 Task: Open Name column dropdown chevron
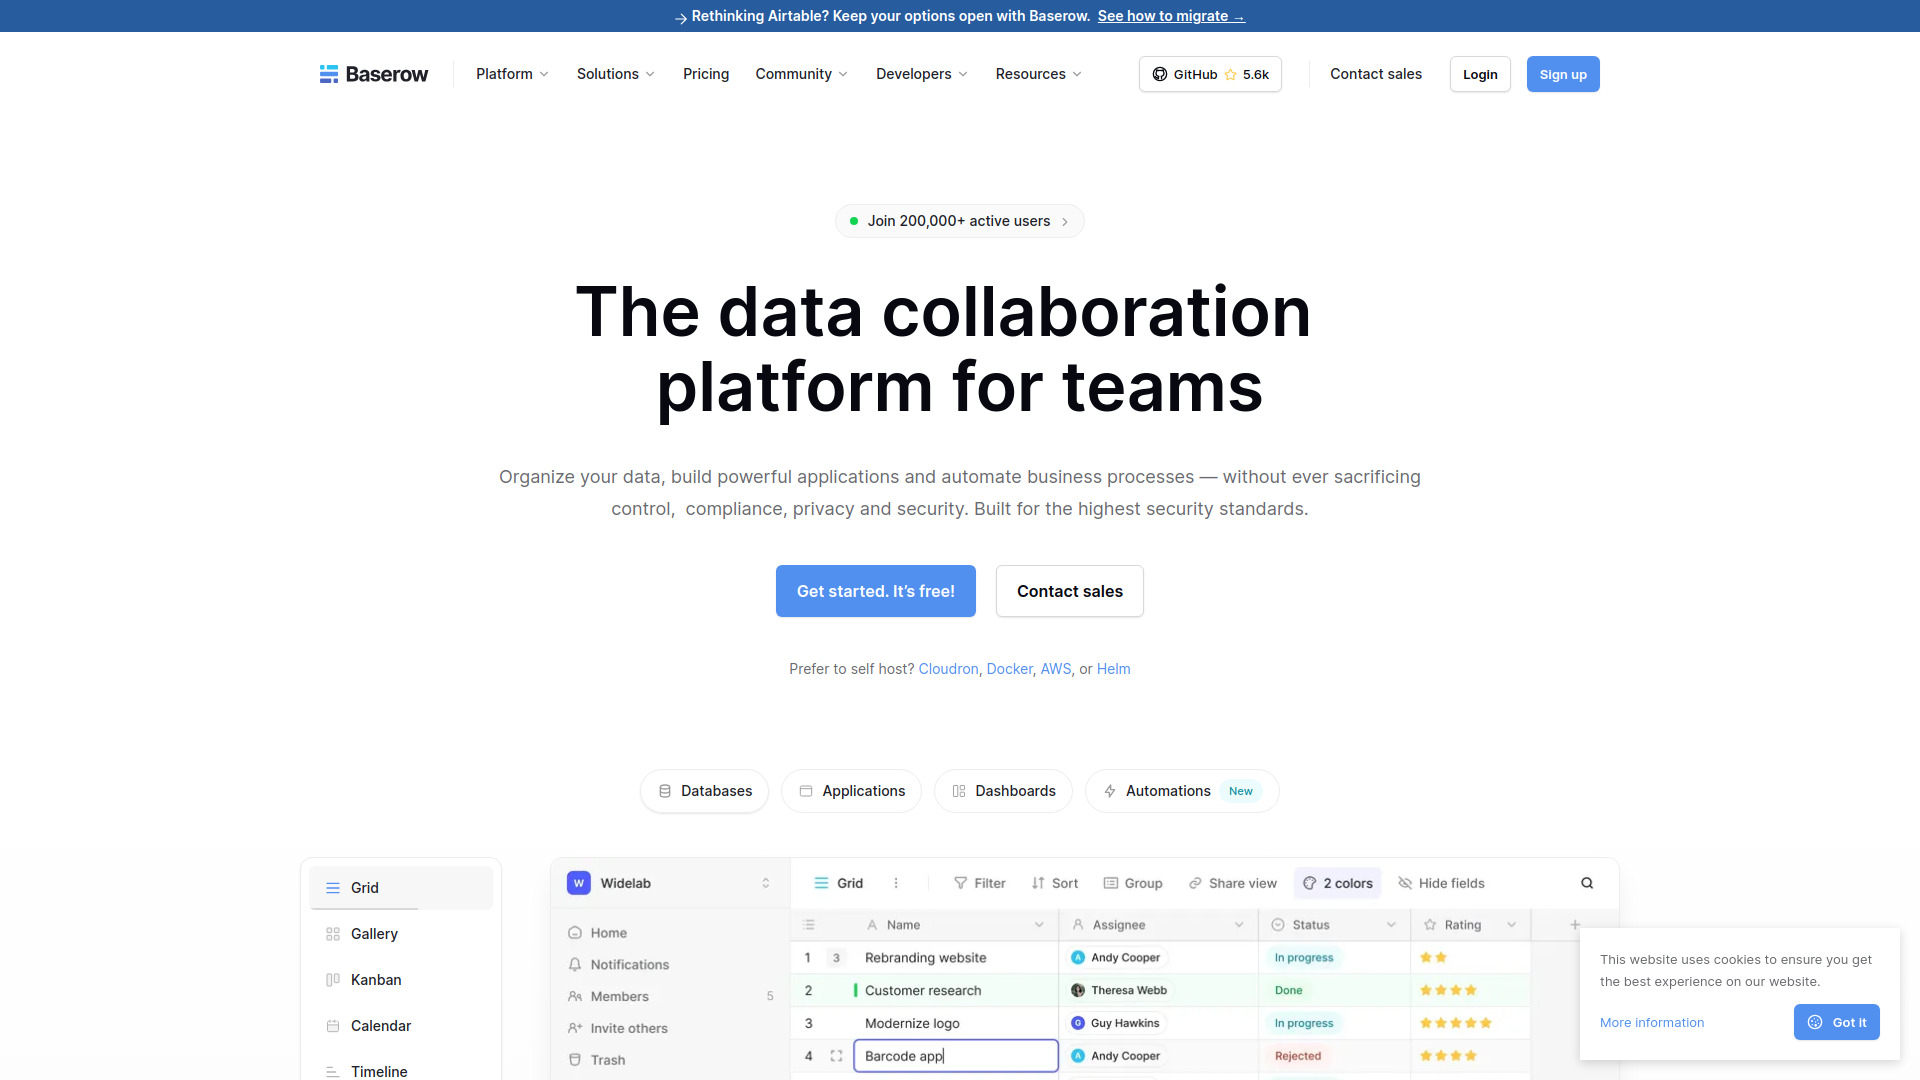coord(1039,925)
